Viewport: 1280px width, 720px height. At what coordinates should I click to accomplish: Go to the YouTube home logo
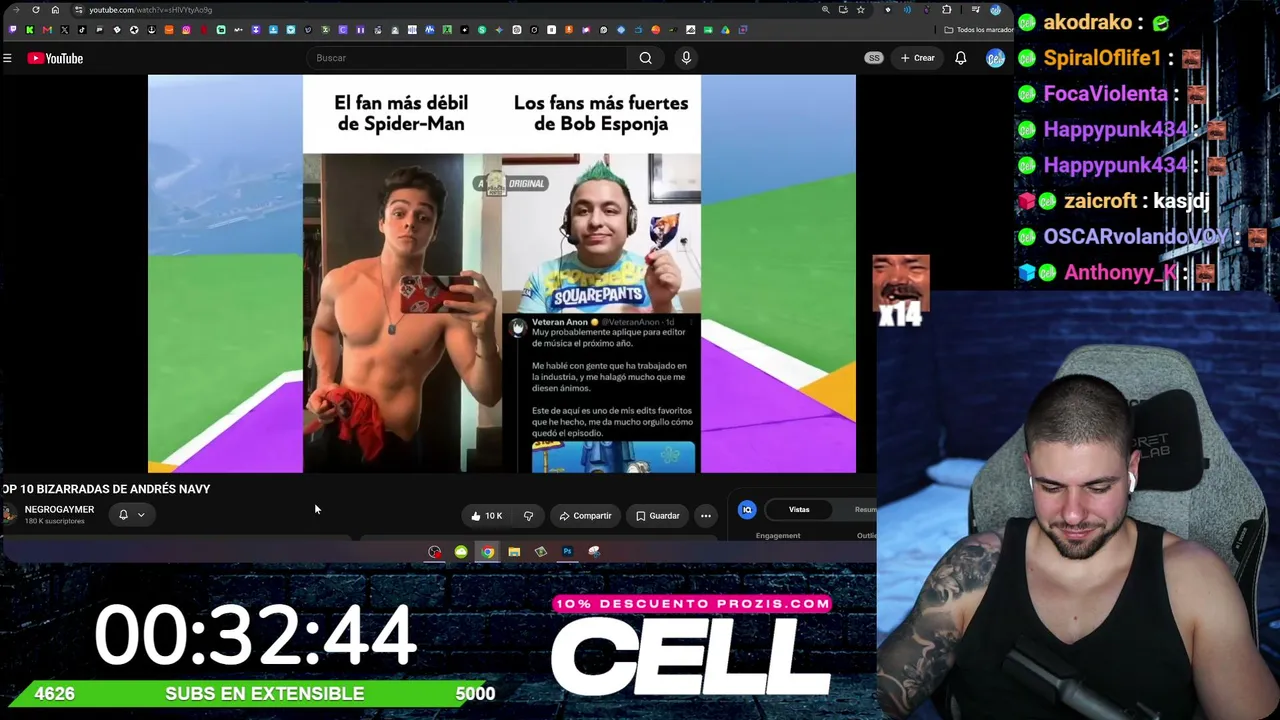point(56,58)
